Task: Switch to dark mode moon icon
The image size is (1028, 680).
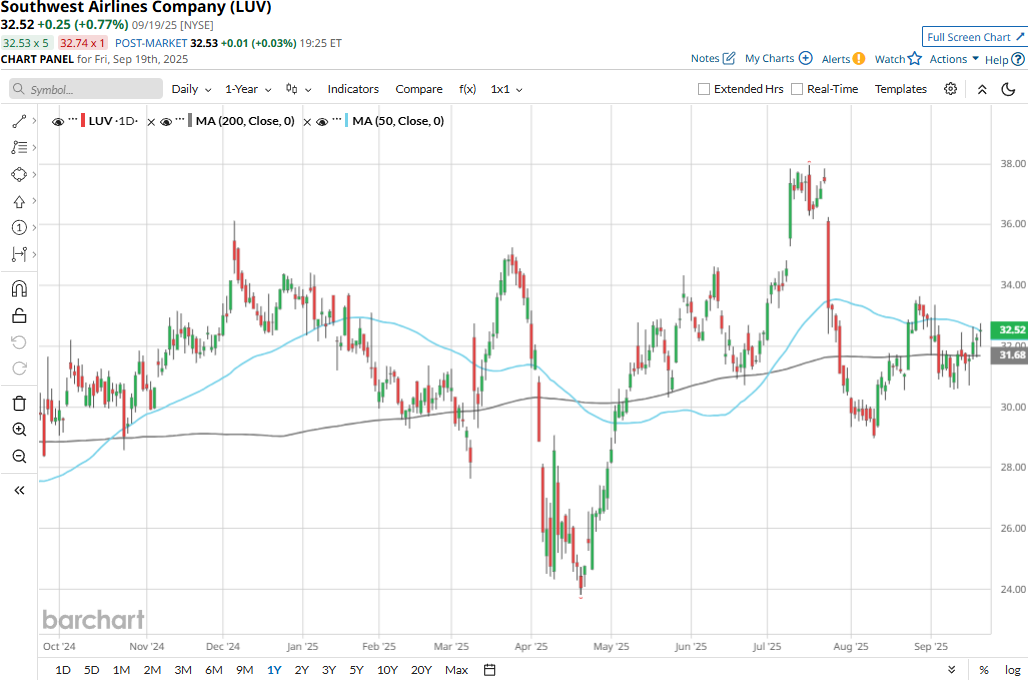Action: pos(1008,89)
